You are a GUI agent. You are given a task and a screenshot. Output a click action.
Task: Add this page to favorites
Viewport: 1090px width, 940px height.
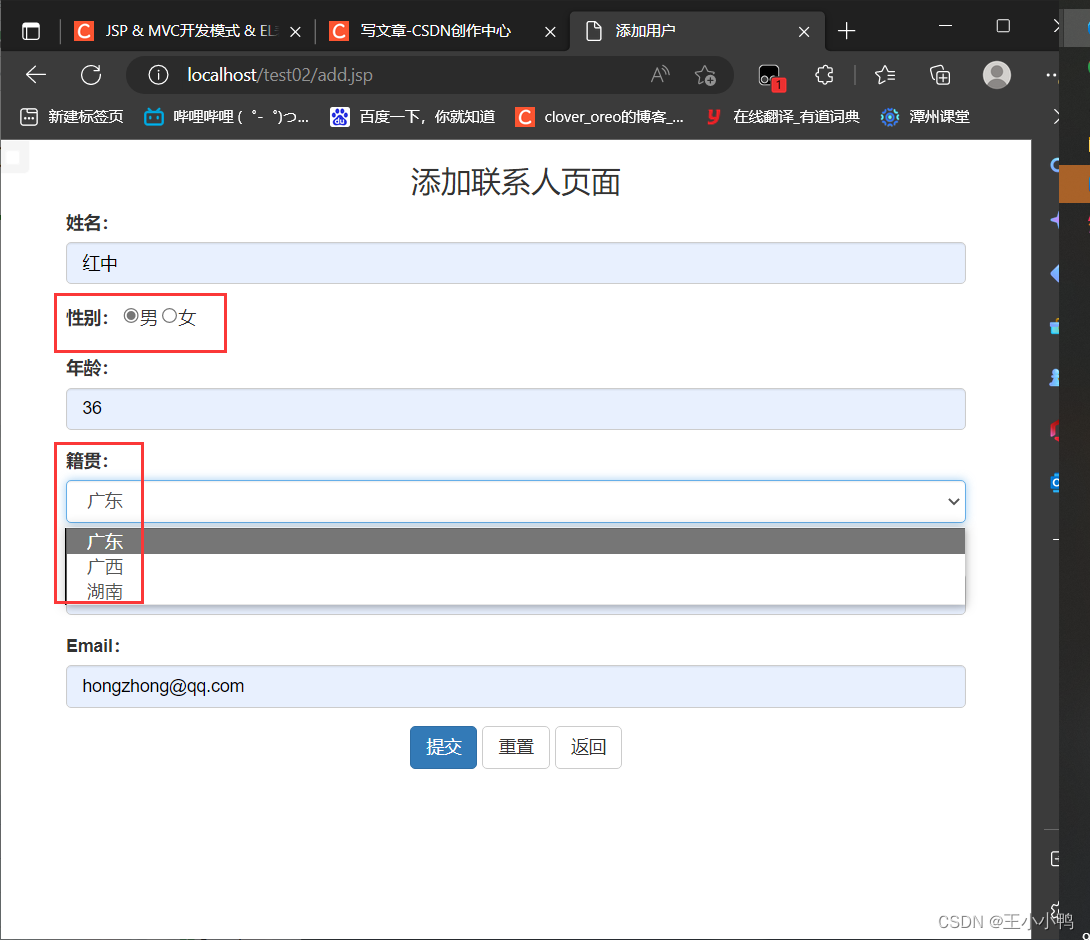[705, 74]
